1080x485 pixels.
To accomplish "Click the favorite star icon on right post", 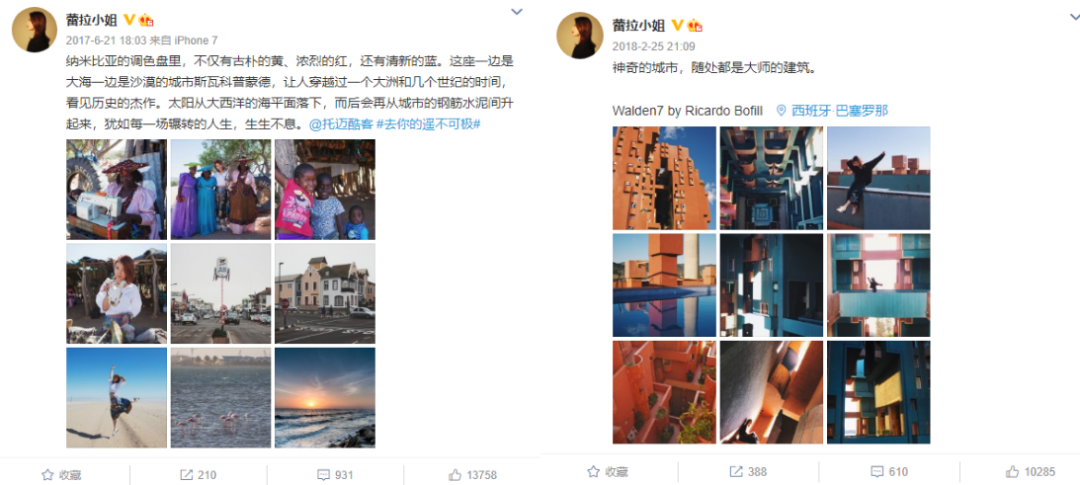I will 593,472.
